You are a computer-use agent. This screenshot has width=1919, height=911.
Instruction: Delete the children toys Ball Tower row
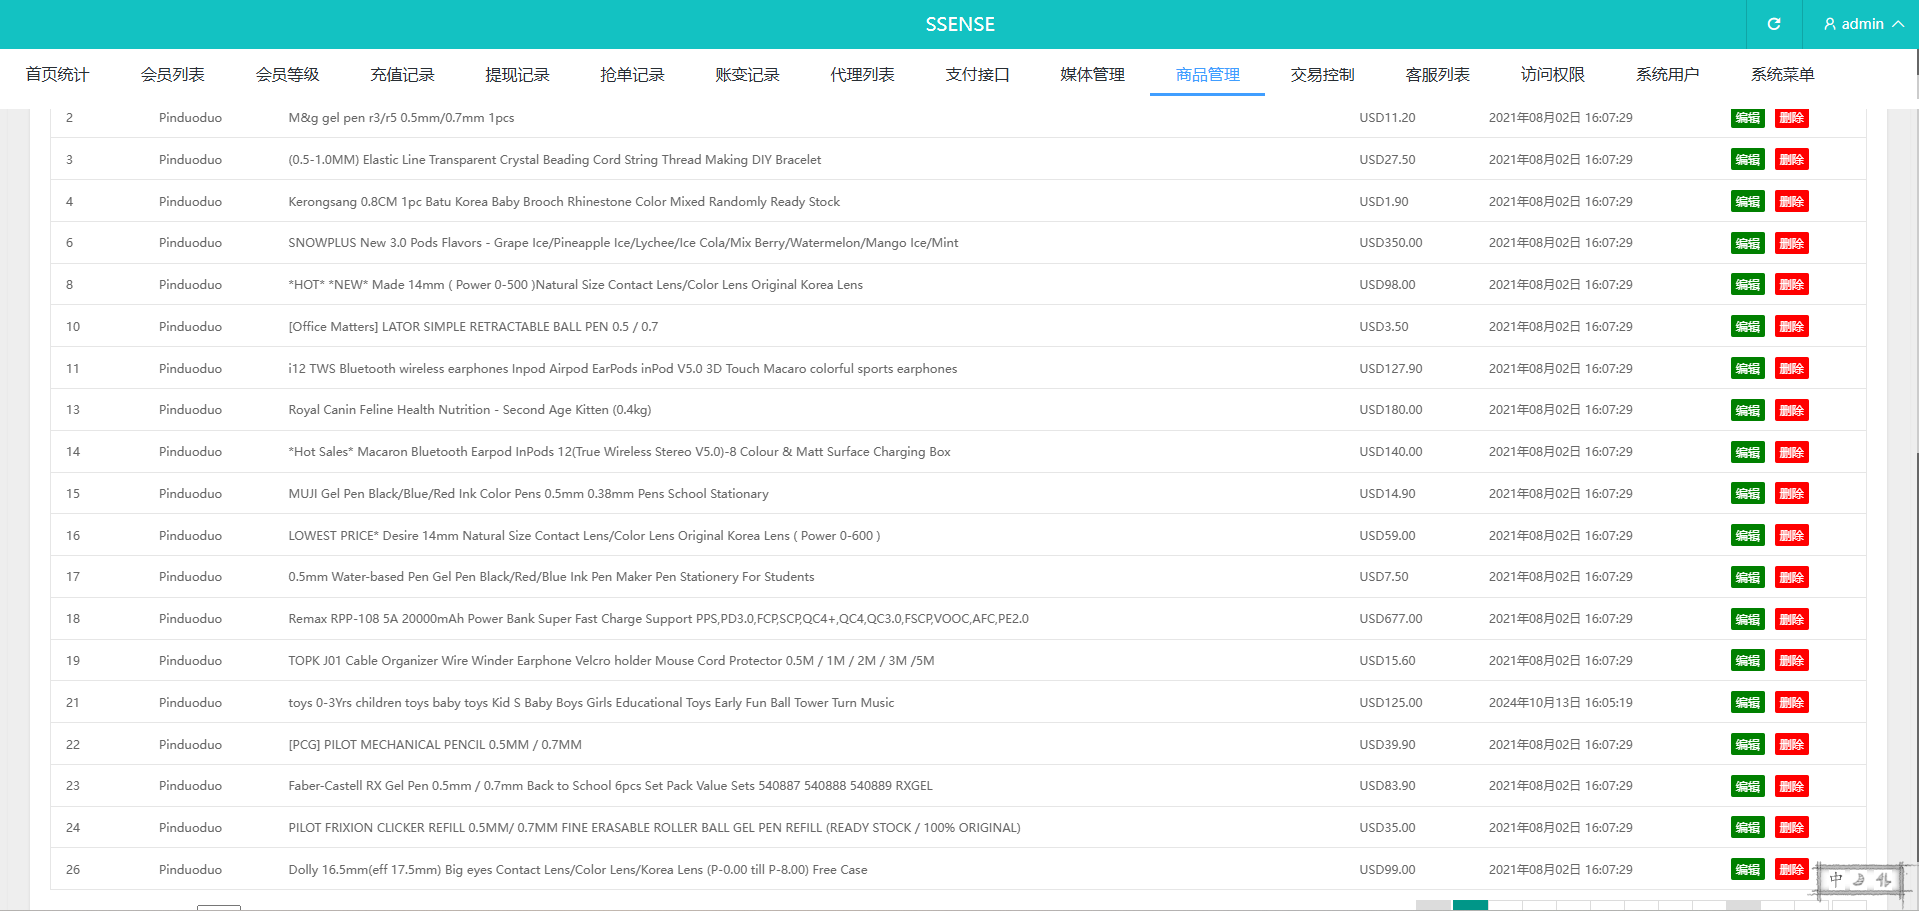click(1791, 703)
